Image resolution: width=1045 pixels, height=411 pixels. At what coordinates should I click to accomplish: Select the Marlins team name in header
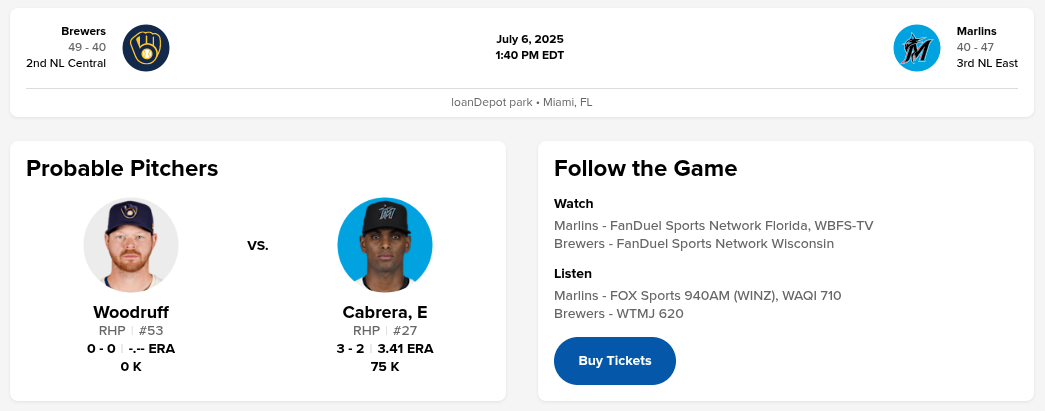click(x=976, y=31)
